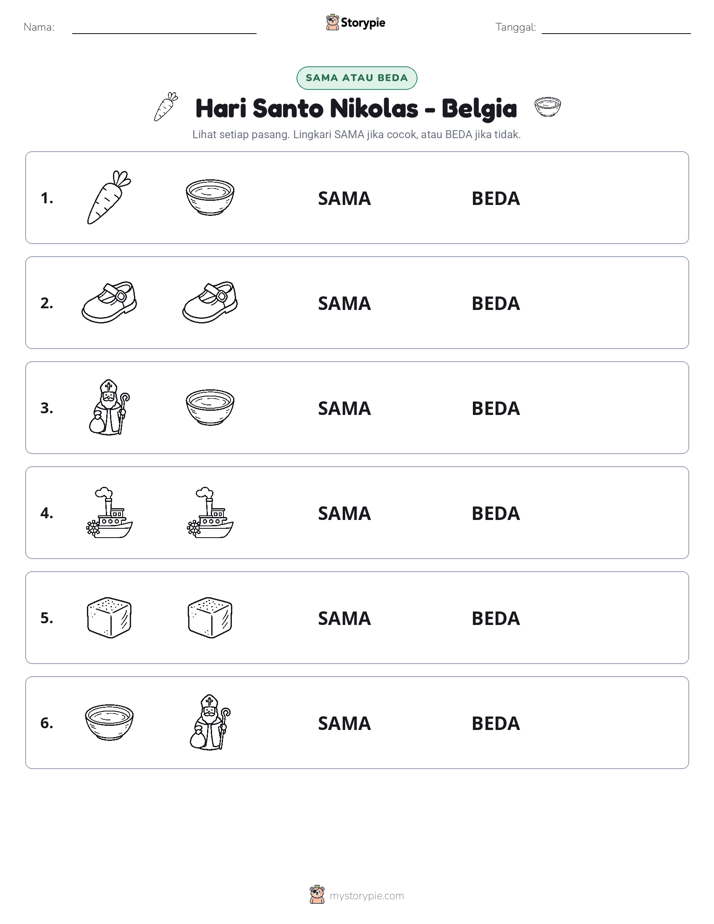
Task: Click the carrot picture in row 1
Action: 109,197
